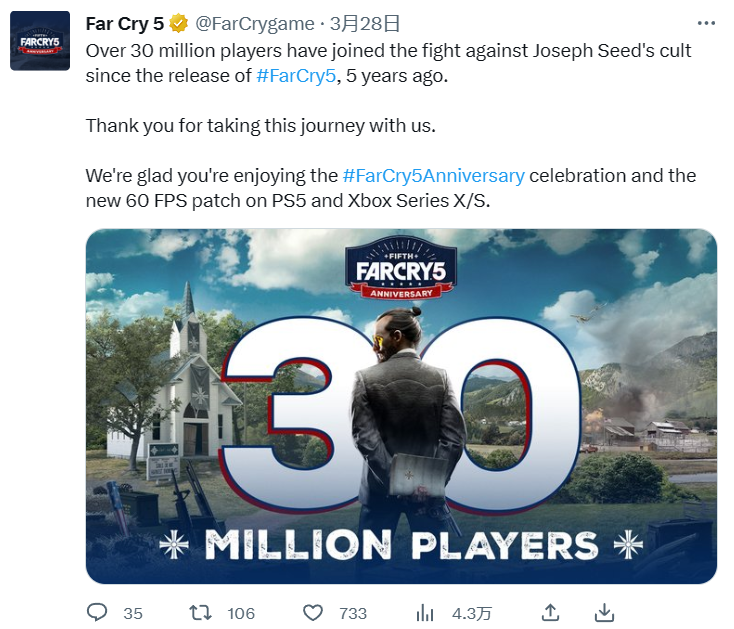The height and width of the screenshot is (629, 734).
Task: Like the post with heart icon
Action: pos(313,613)
